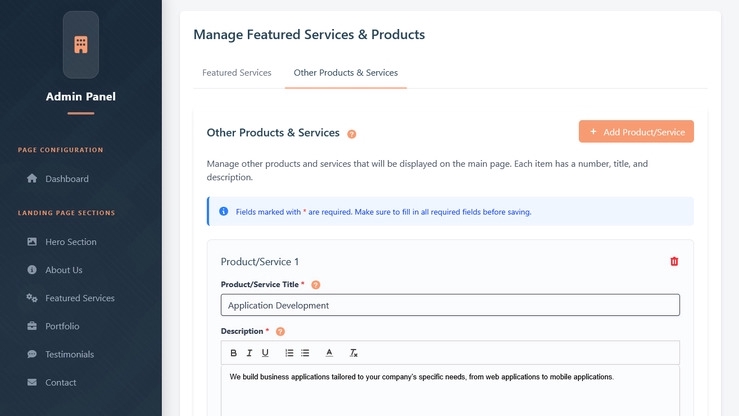Toggle bold formatting in description editor
Viewport: 739px width, 416px height.
(x=234, y=353)
